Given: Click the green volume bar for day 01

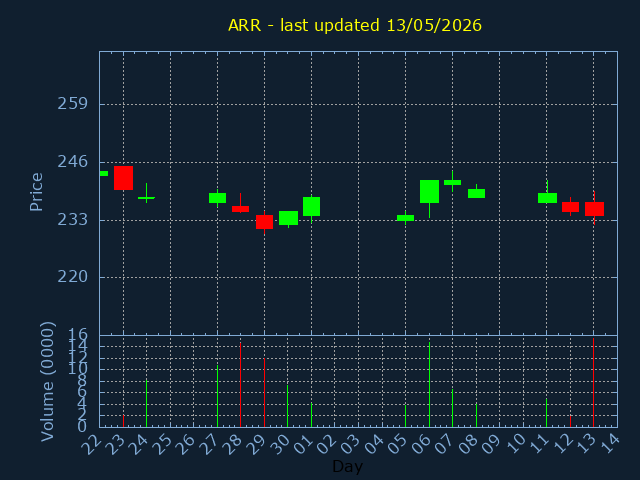Looking at the screenshot, I should coord(311,415).
